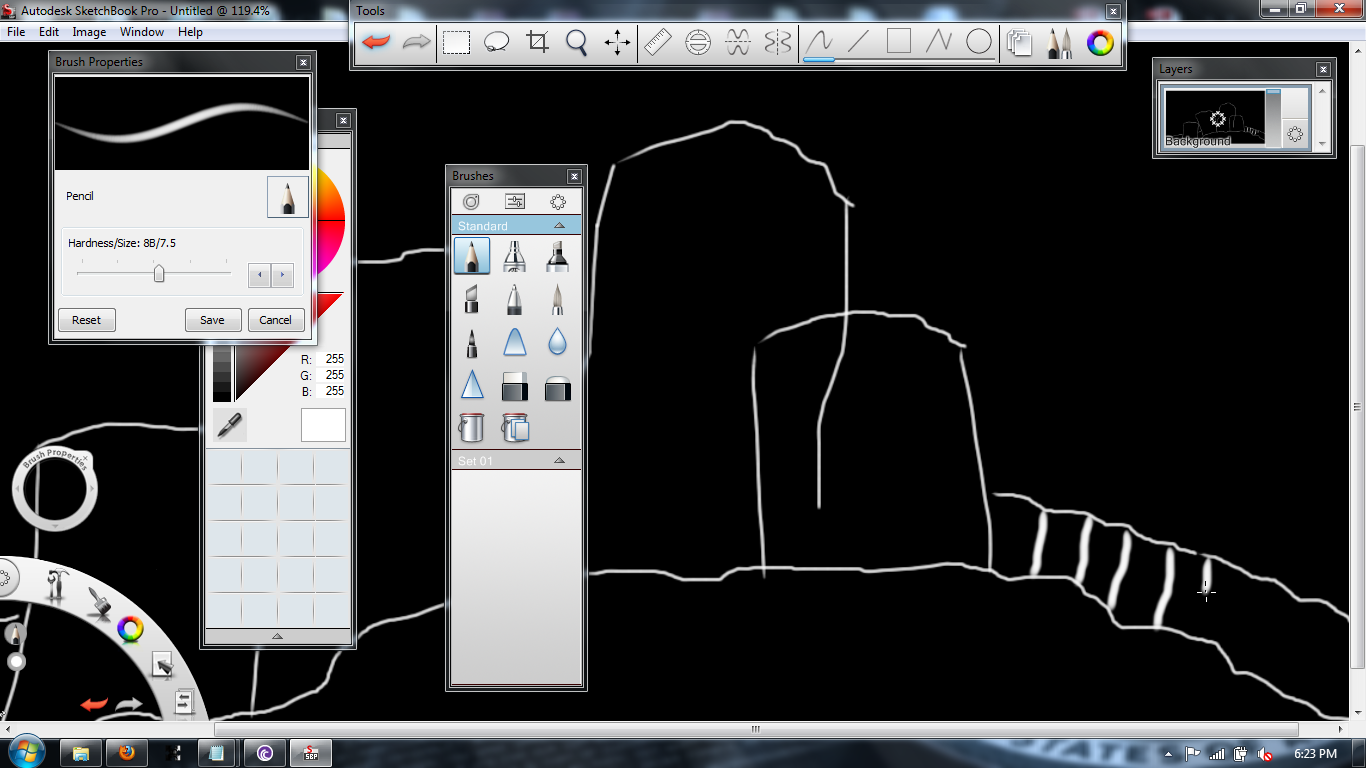This screenshot has width=1366, height=768.
Task: Increase brush size with right stepper arrow
Action: [283, 275]
